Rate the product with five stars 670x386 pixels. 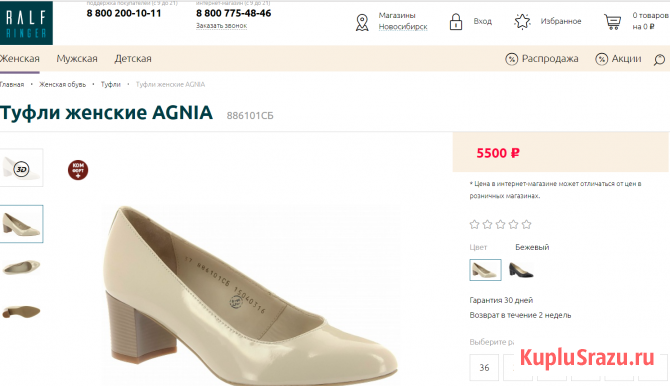click(x=526, y=224)
